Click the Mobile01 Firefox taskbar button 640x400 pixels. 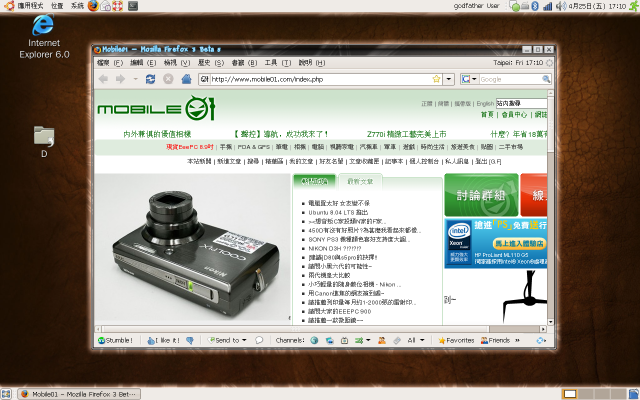[x=79, y=394]
